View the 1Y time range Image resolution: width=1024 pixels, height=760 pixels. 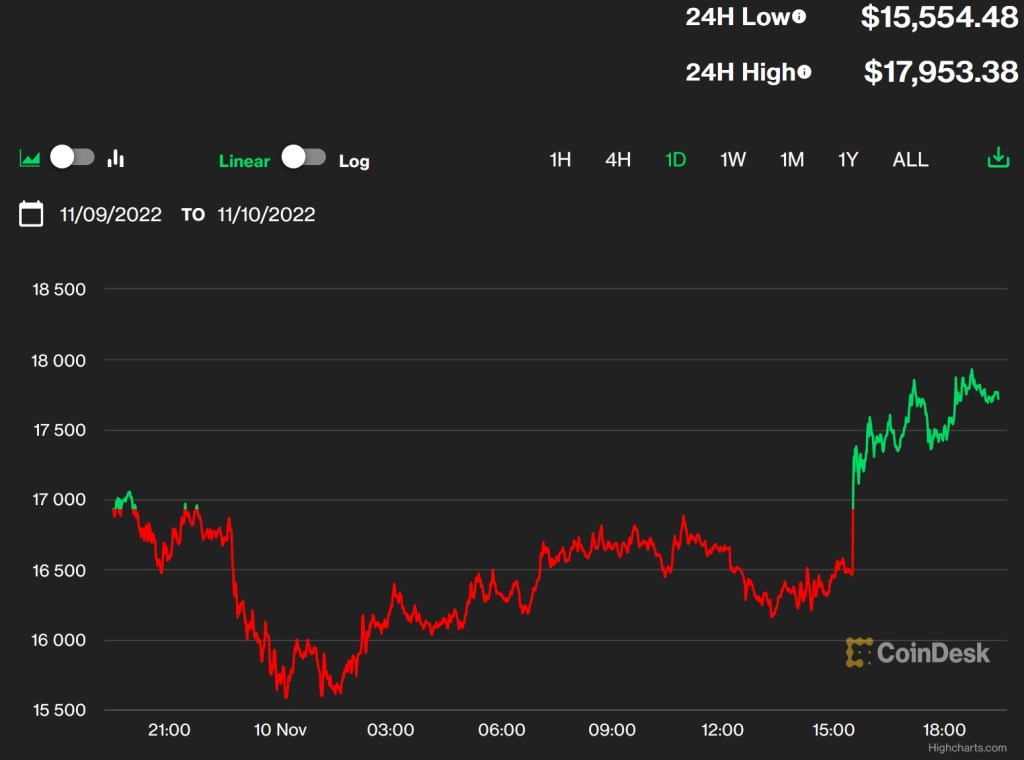pos(848,160)
